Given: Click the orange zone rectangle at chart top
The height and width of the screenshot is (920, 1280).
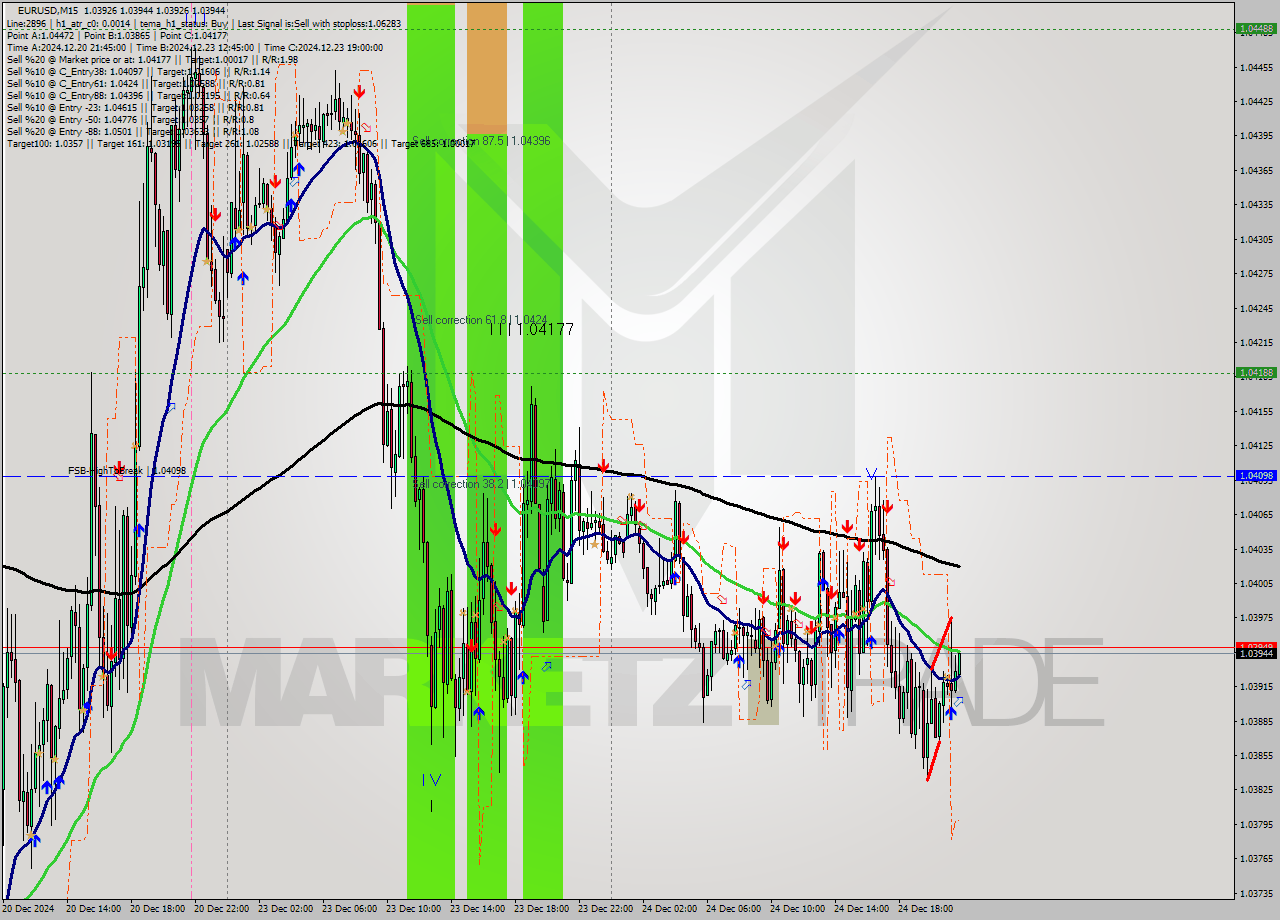Looking at the screenshot, I should 487,69.
